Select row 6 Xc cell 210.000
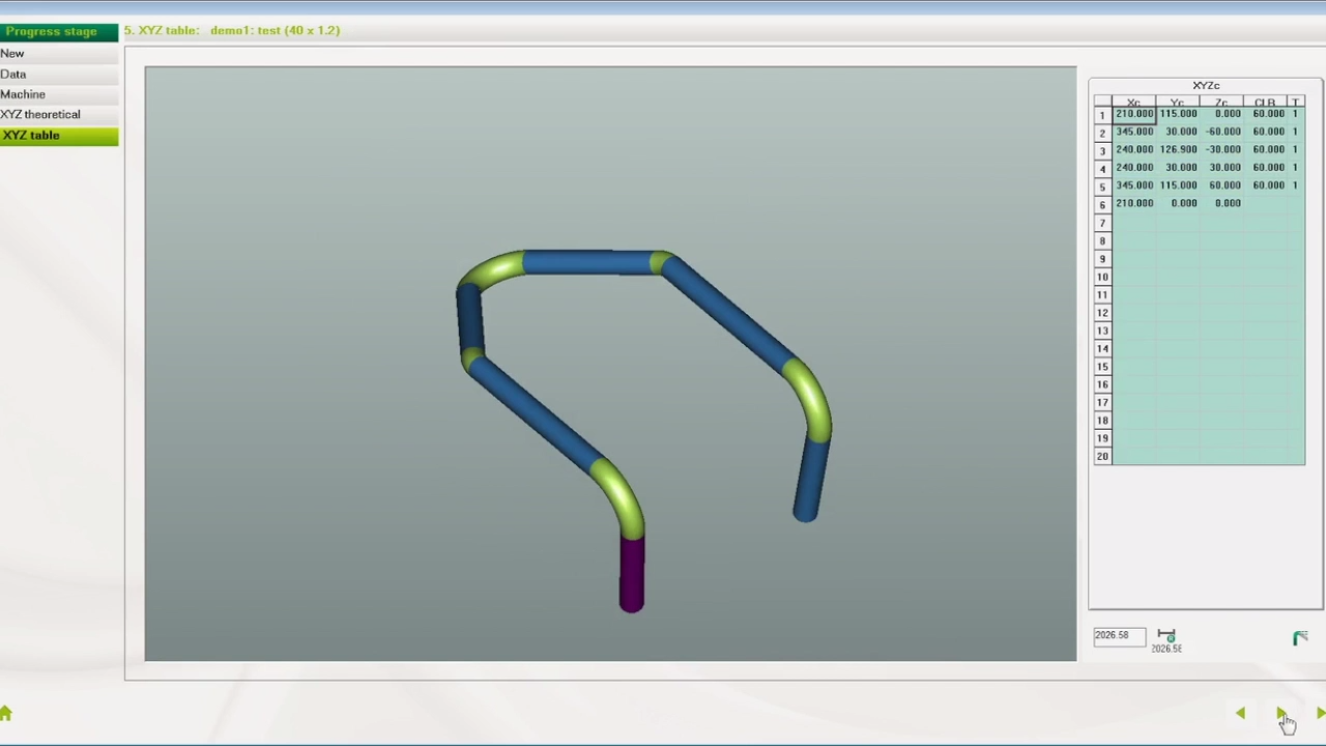The width and height of the screenshot is (1326, 746). click(x=1134, y=204)
